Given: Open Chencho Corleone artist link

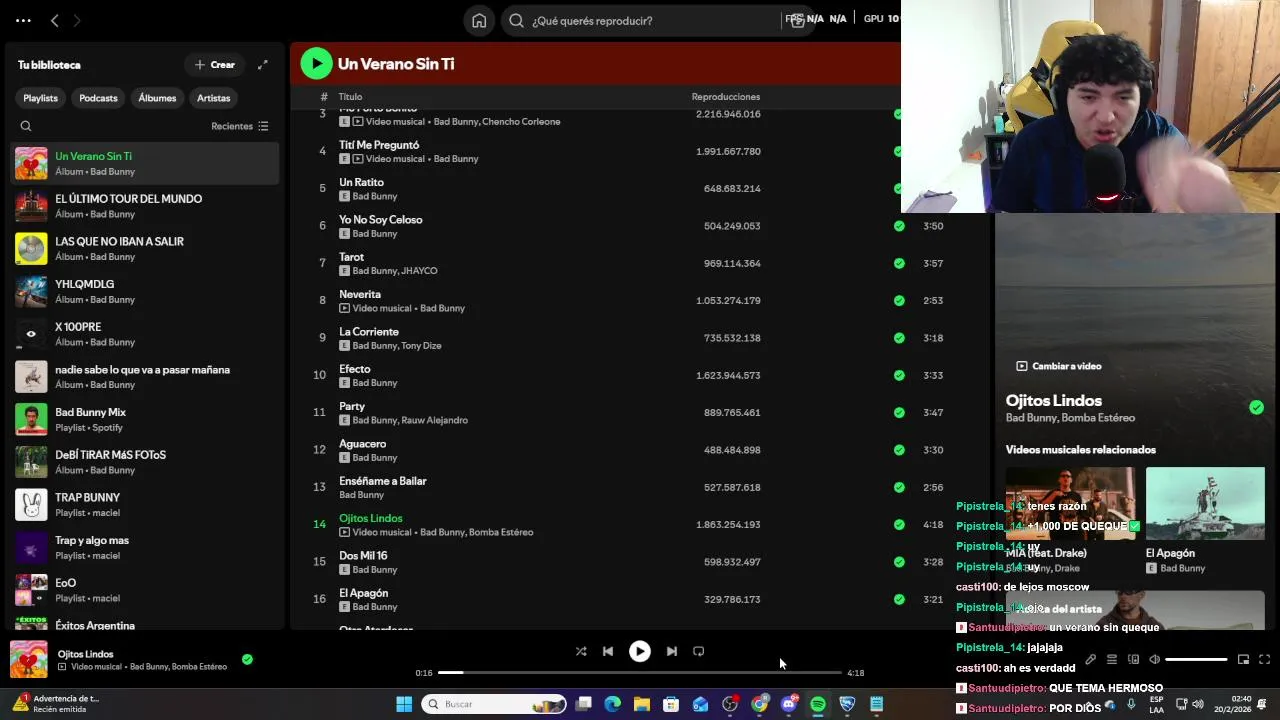Looking at the screenshot, I should click(521, 122).
